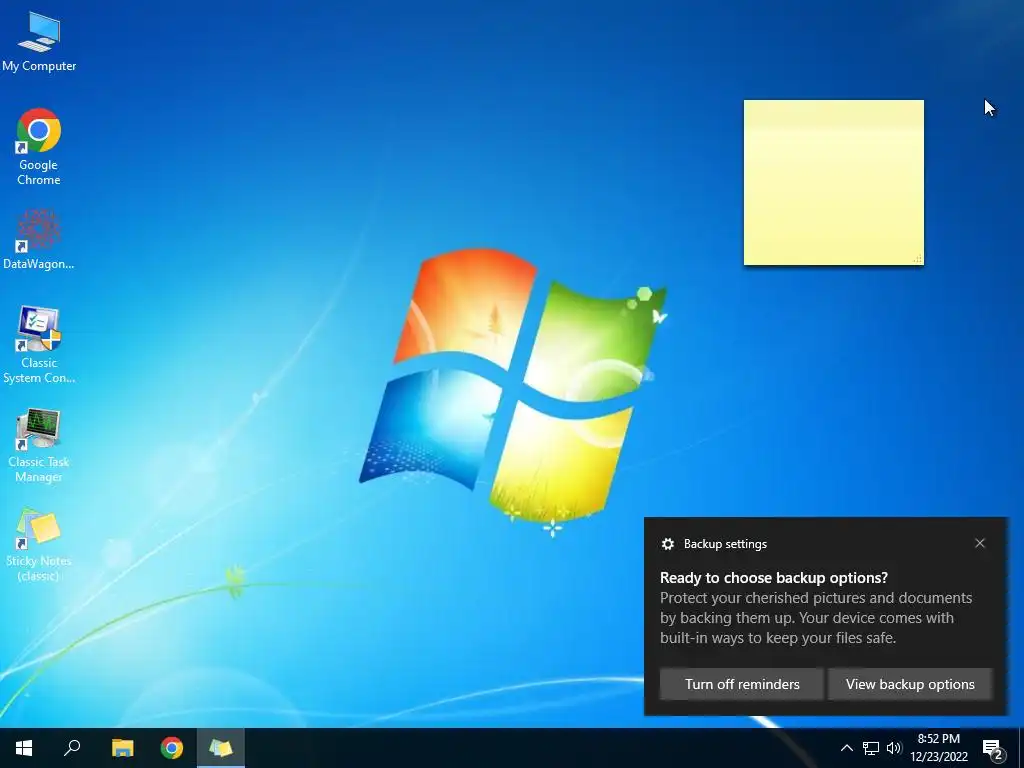Click View backup options button
This screenshot has width=1024, height=768.
point(910,684)
